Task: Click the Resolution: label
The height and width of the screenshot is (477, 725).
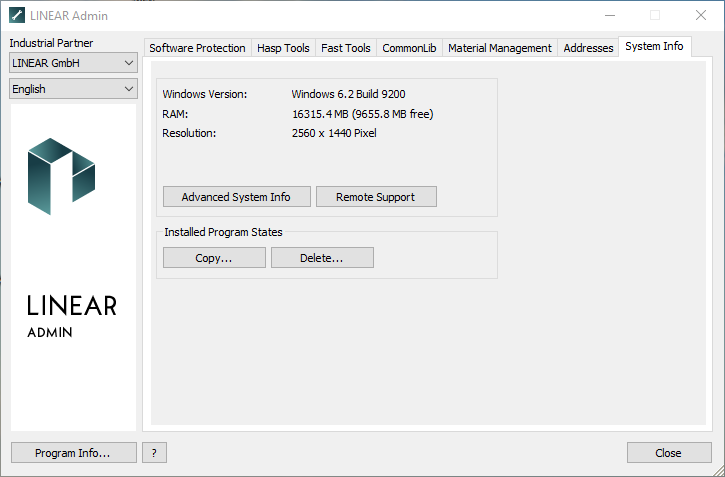Action: coord(189,134)
